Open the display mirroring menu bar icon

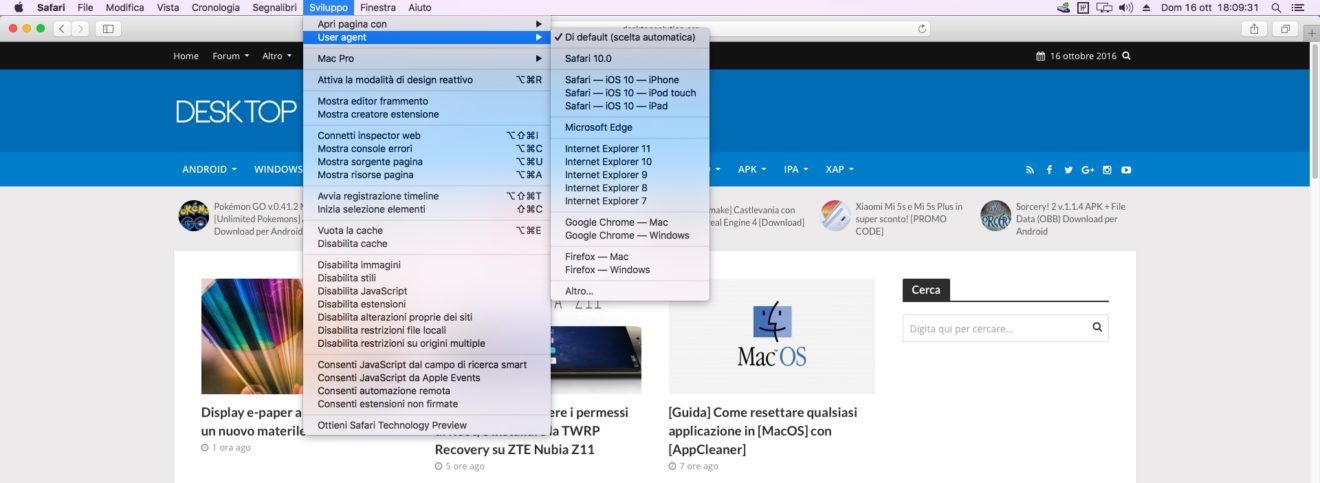click(x=1104, y=7)
